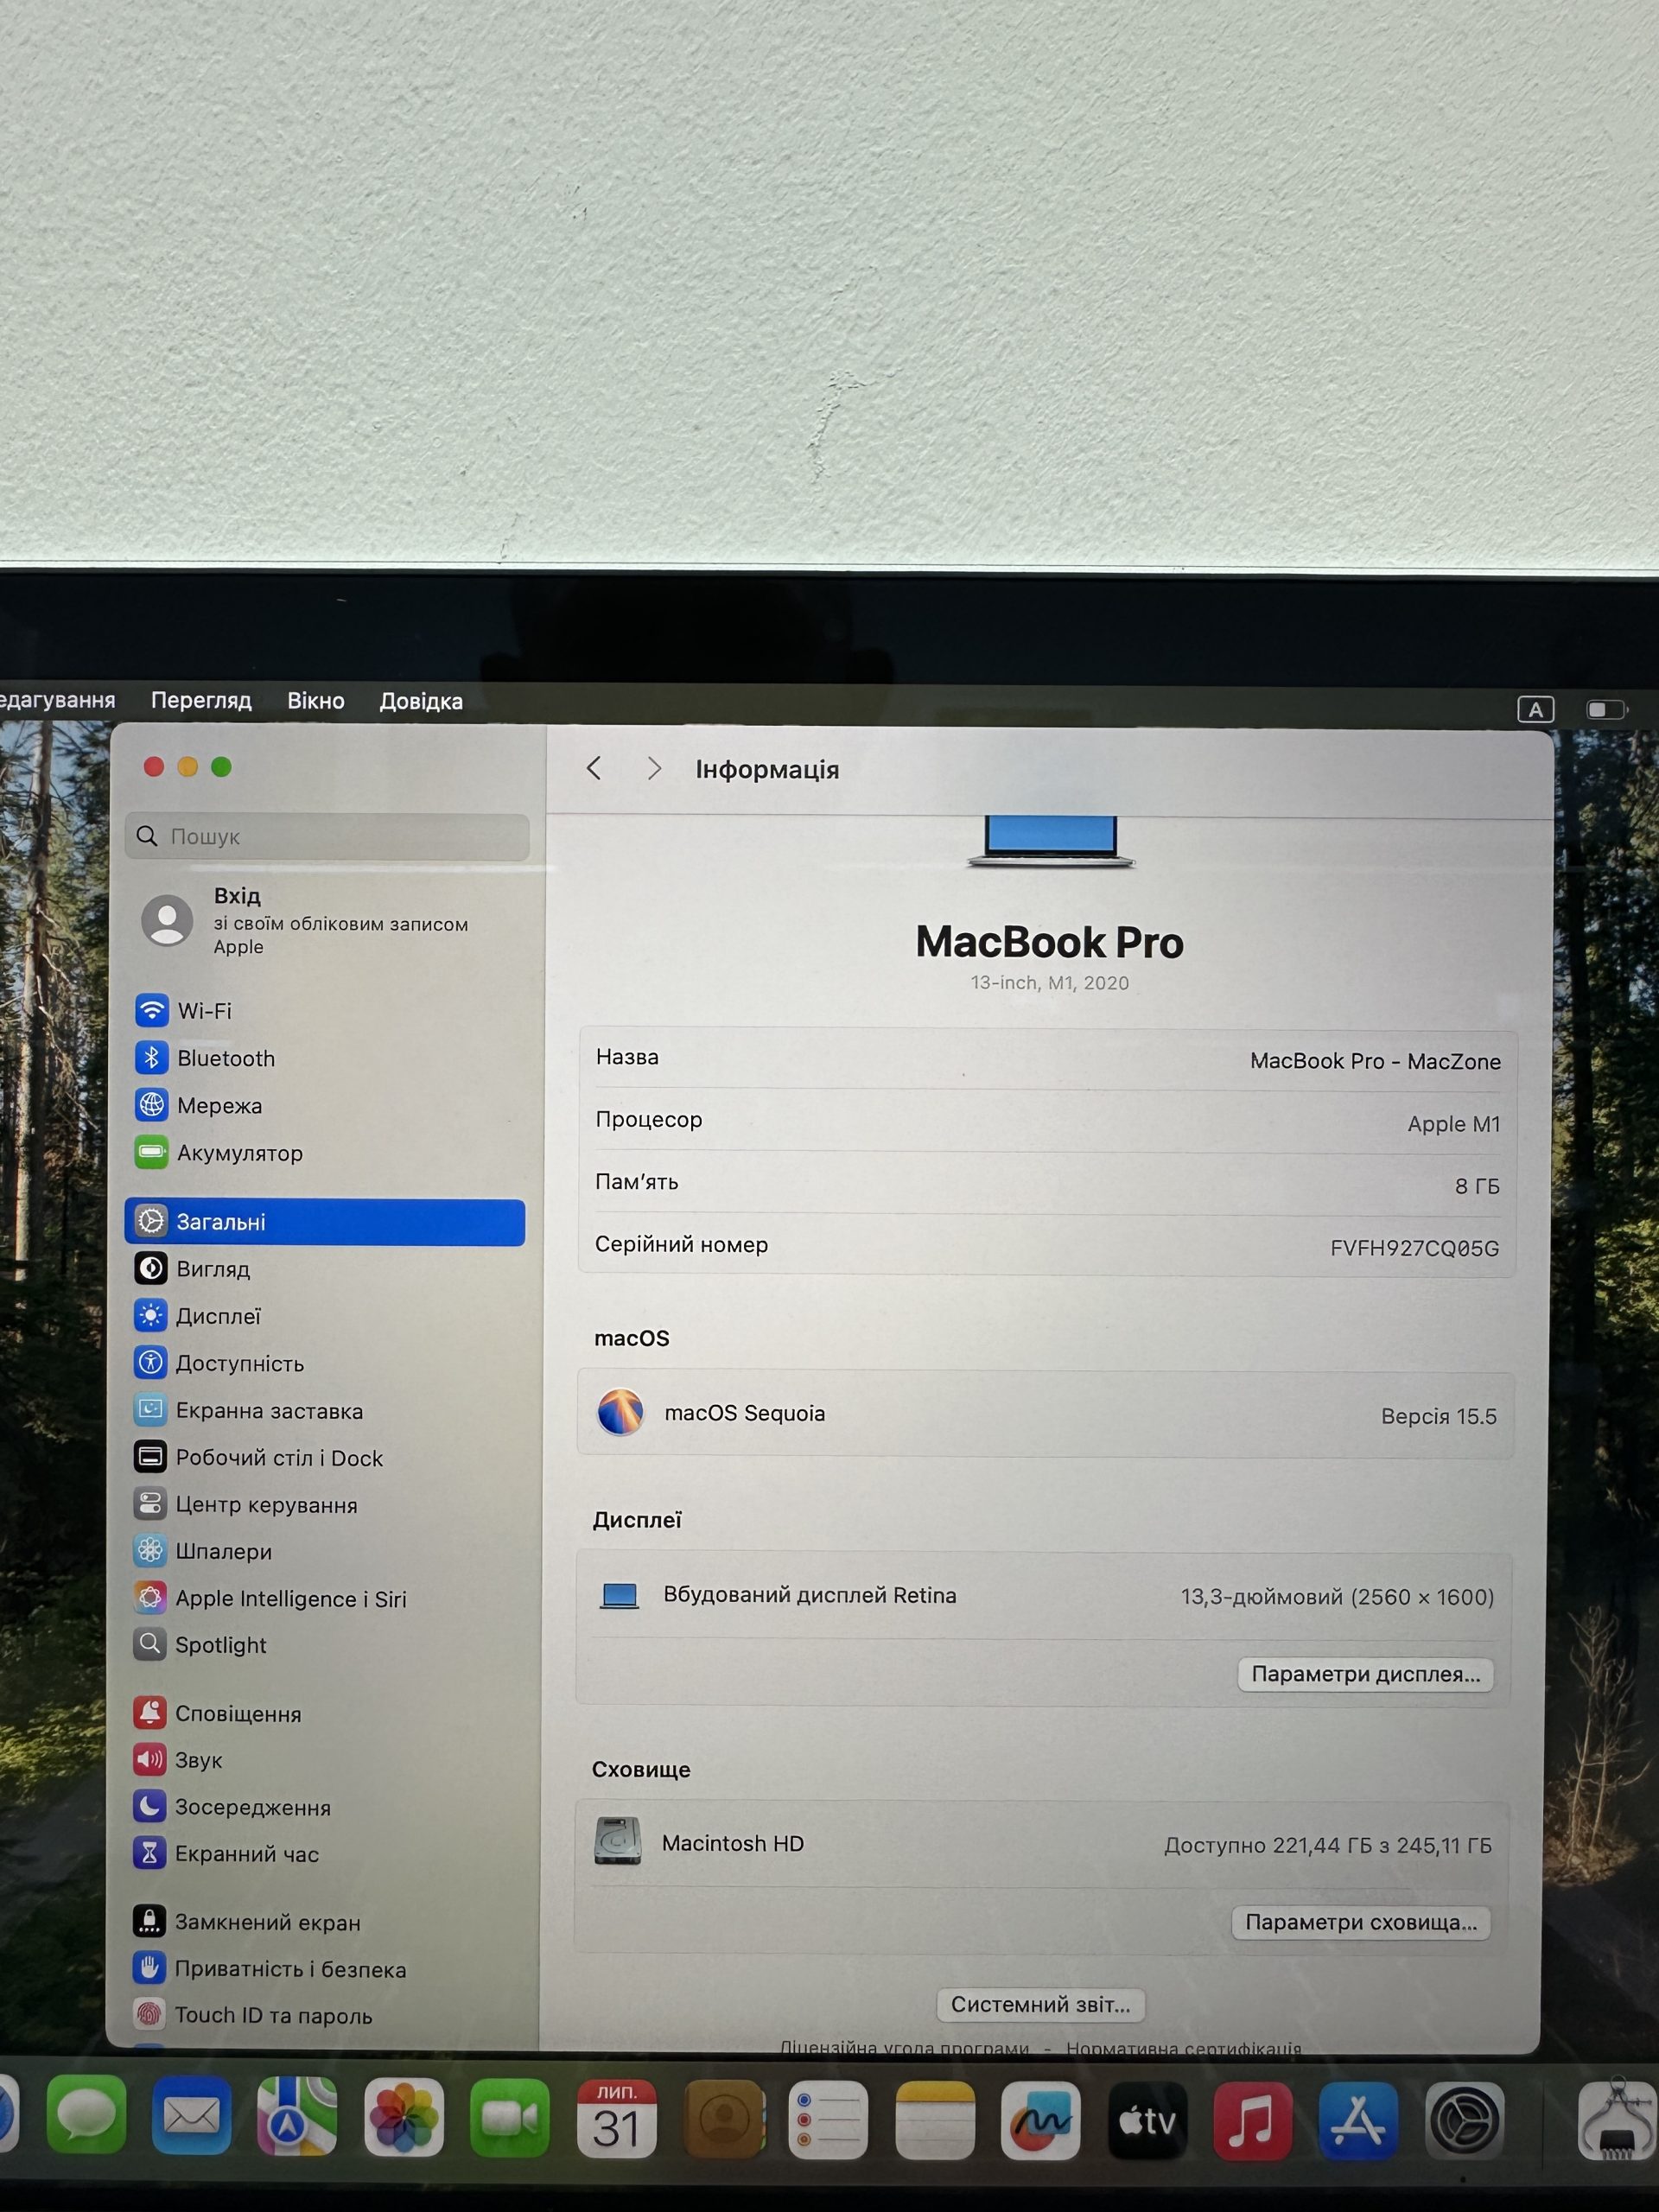Click Параметри сховища button
The width and height of the screenshot is (1659, 2212).
coord(1361,1922)
